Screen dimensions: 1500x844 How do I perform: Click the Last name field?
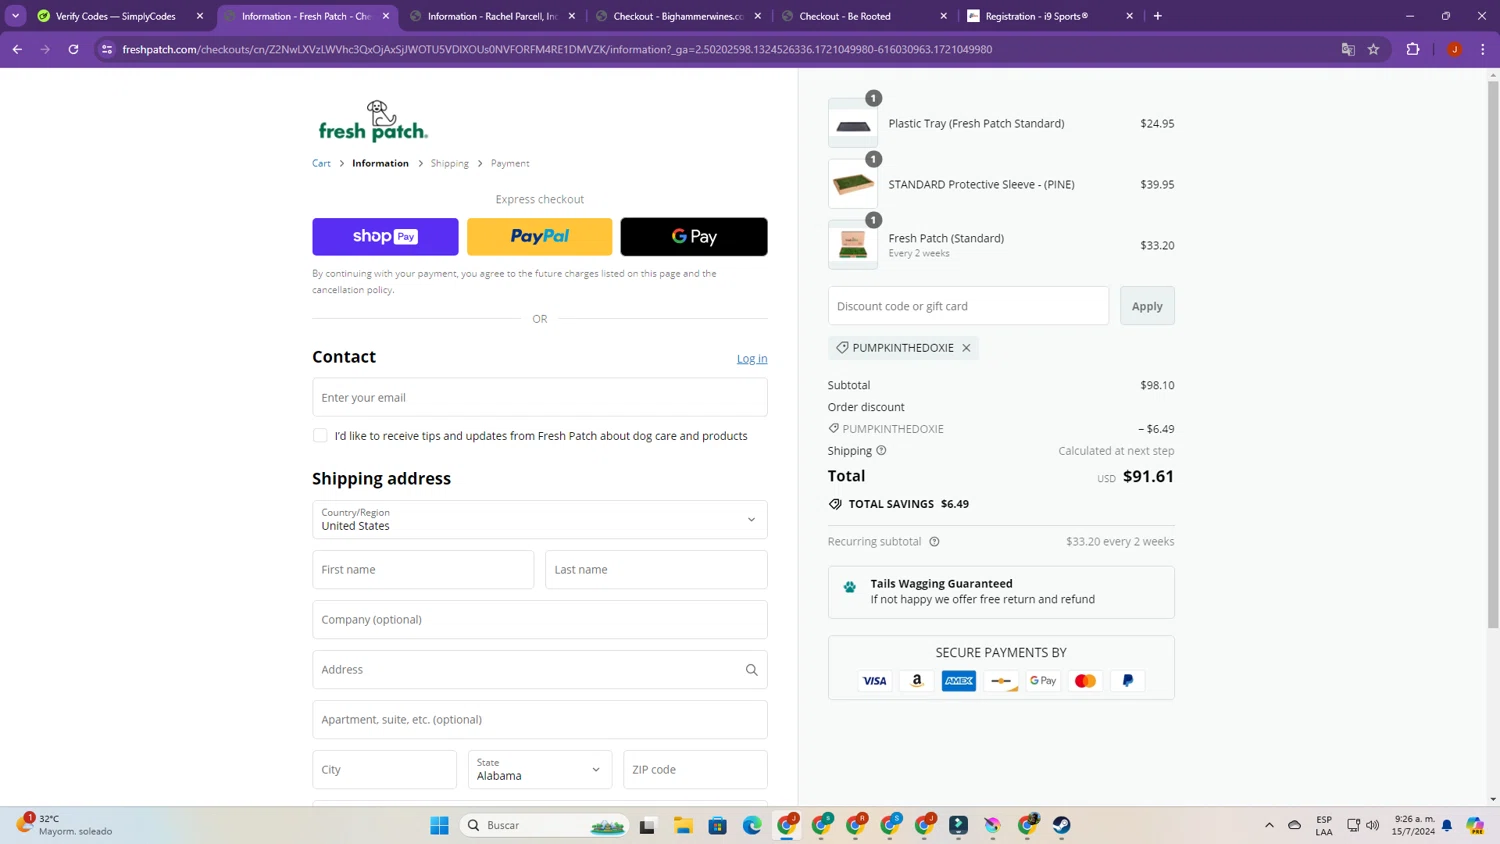[656, 570]
